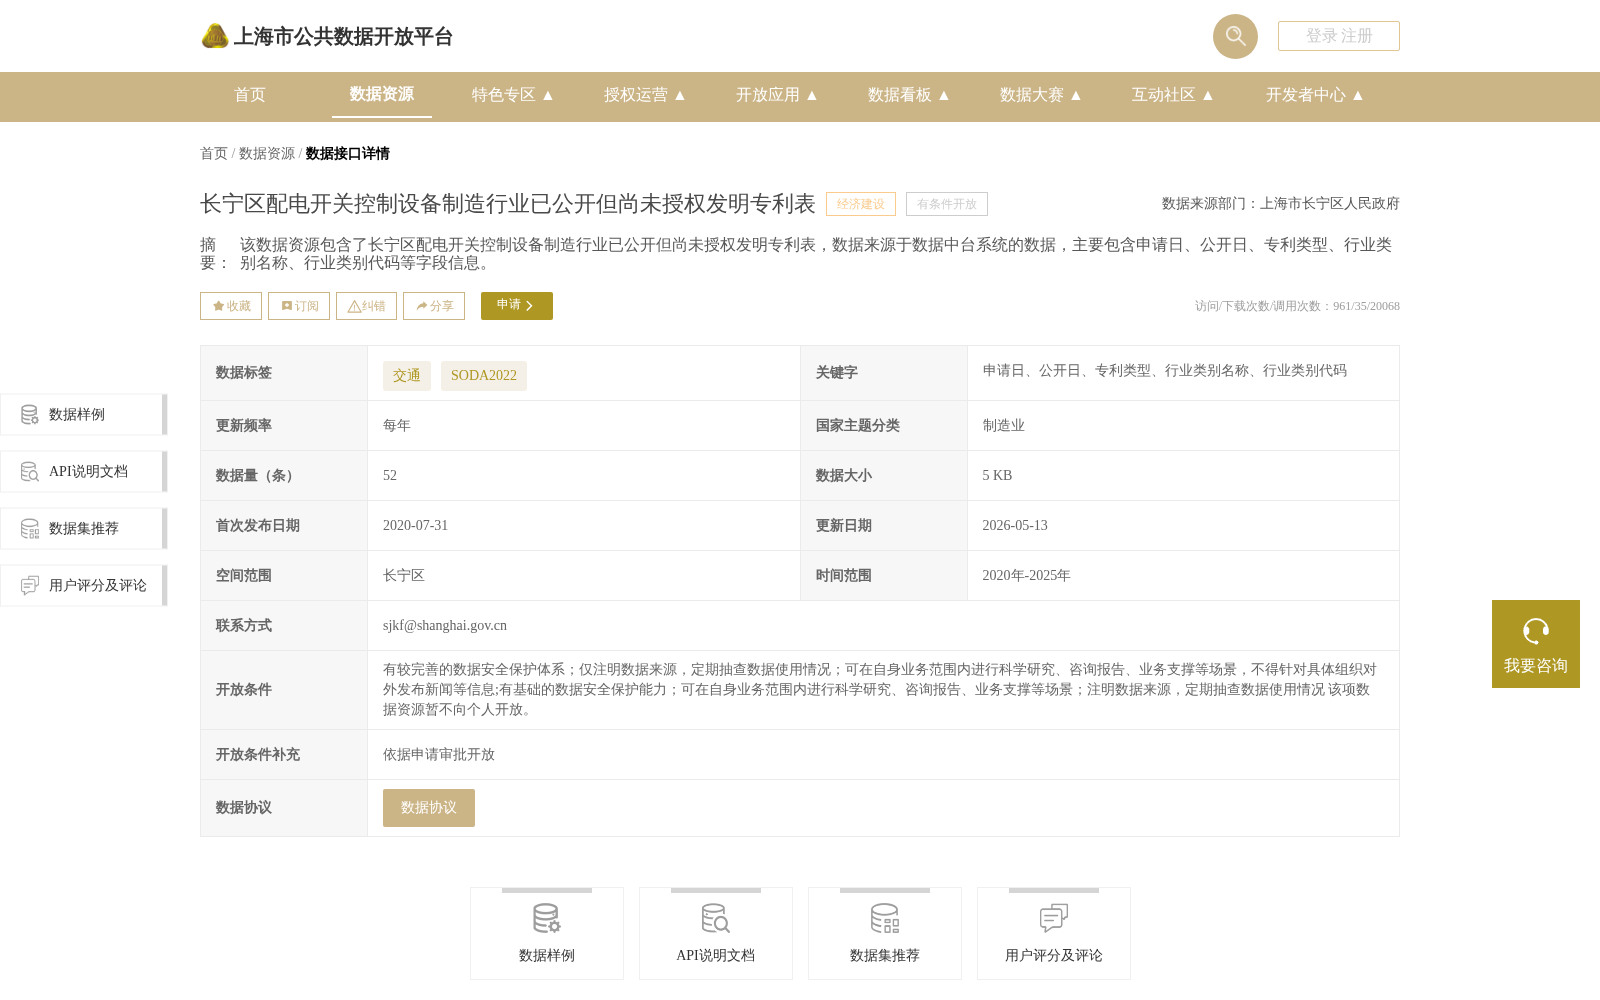Expand the 开发者中心 menu

pyautogui.click(x=1315, y=95)
